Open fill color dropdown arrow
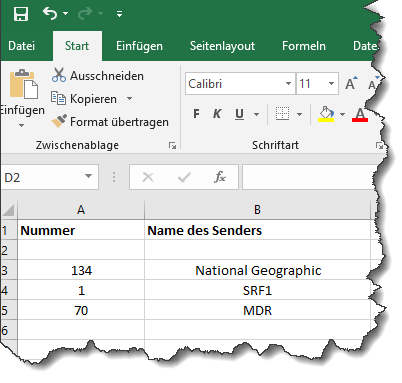Screen dimensions: 402x383 (342, 114)
